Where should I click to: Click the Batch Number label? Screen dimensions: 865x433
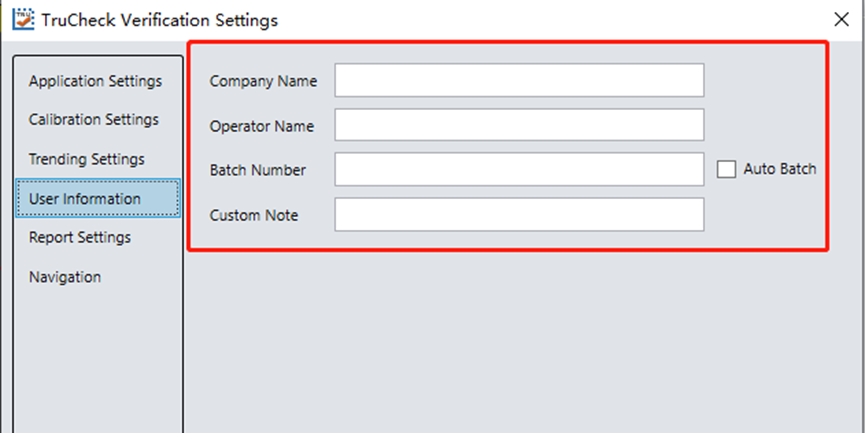pyautogui.click(x=258, y=170)
